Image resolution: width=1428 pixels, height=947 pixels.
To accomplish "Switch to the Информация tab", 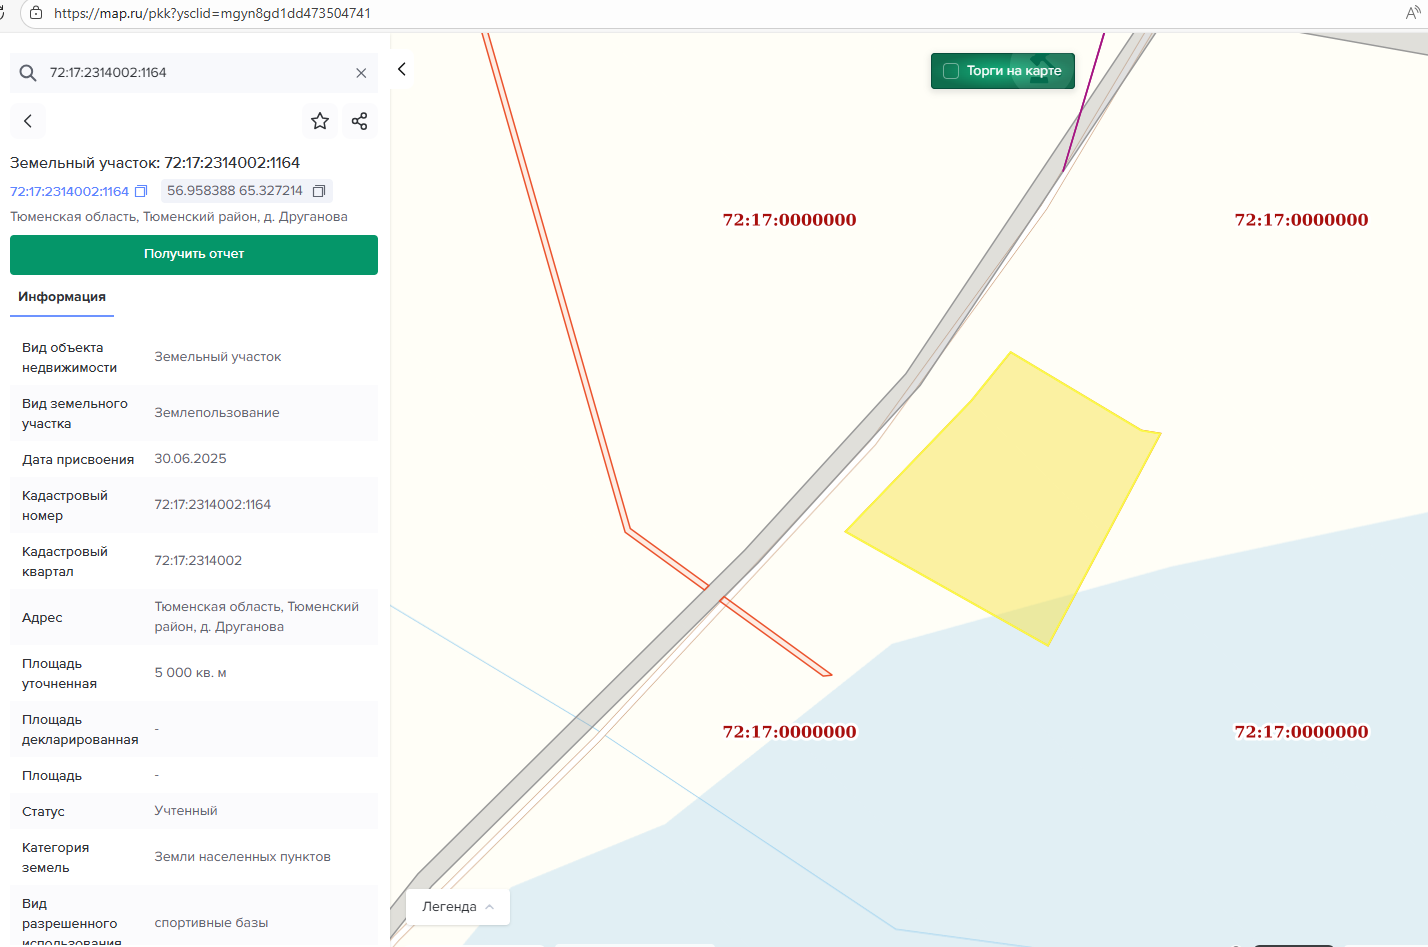I will (x=62, y=297).
